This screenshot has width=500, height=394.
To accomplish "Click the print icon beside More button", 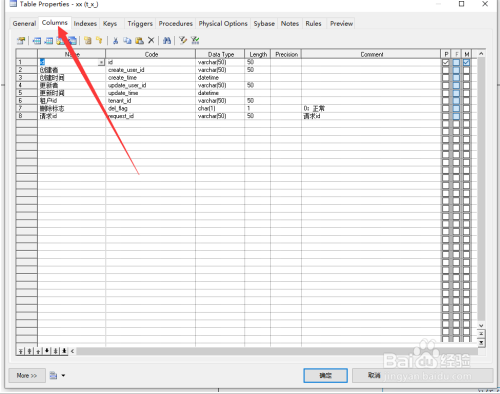I will [x=53, y=376].
